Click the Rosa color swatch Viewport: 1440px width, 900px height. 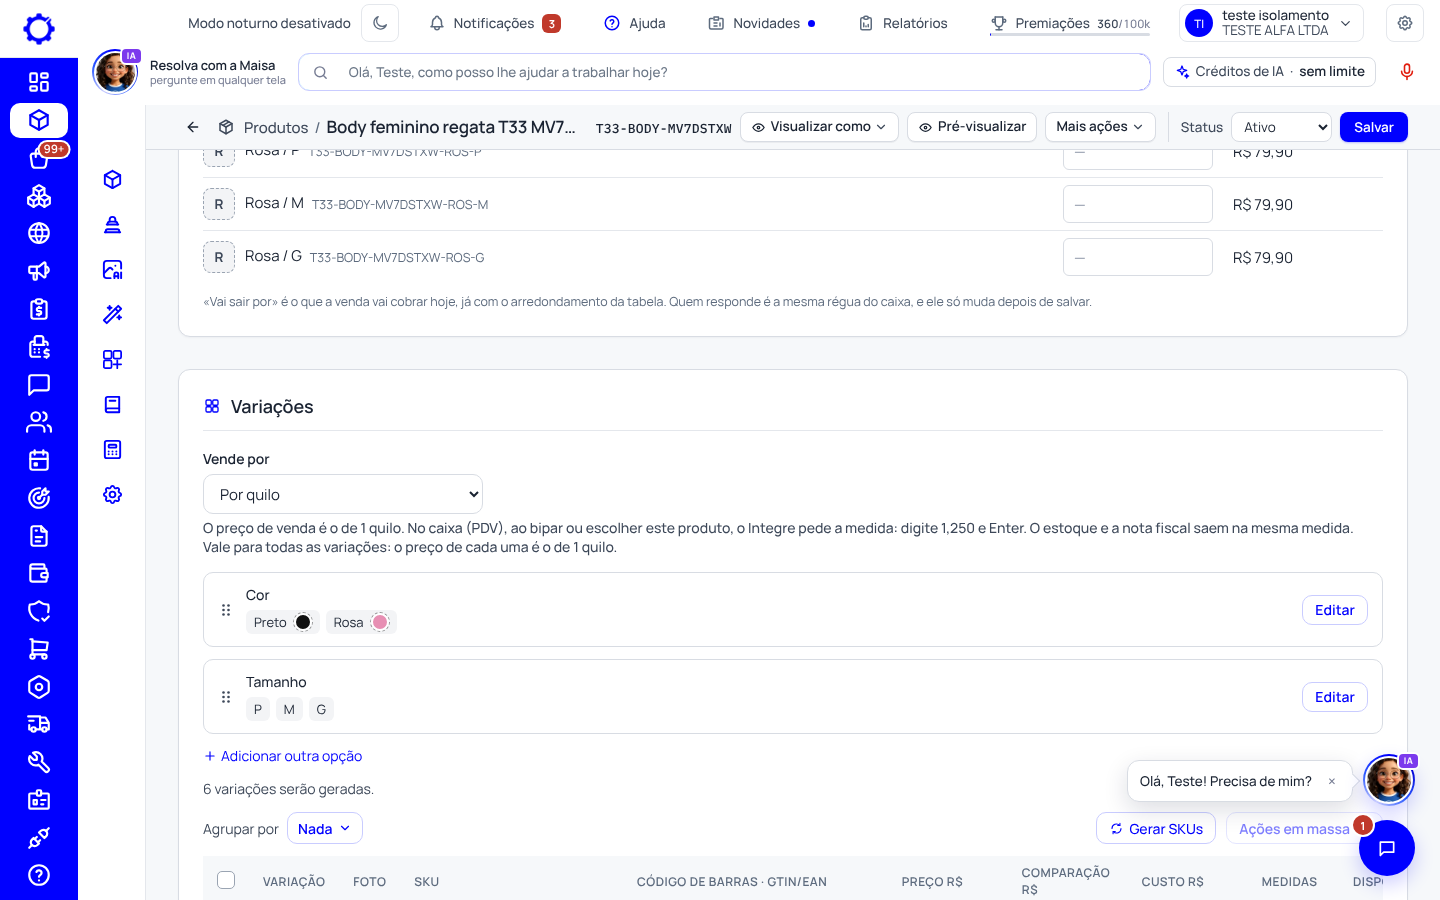click(x=380, y=622)
